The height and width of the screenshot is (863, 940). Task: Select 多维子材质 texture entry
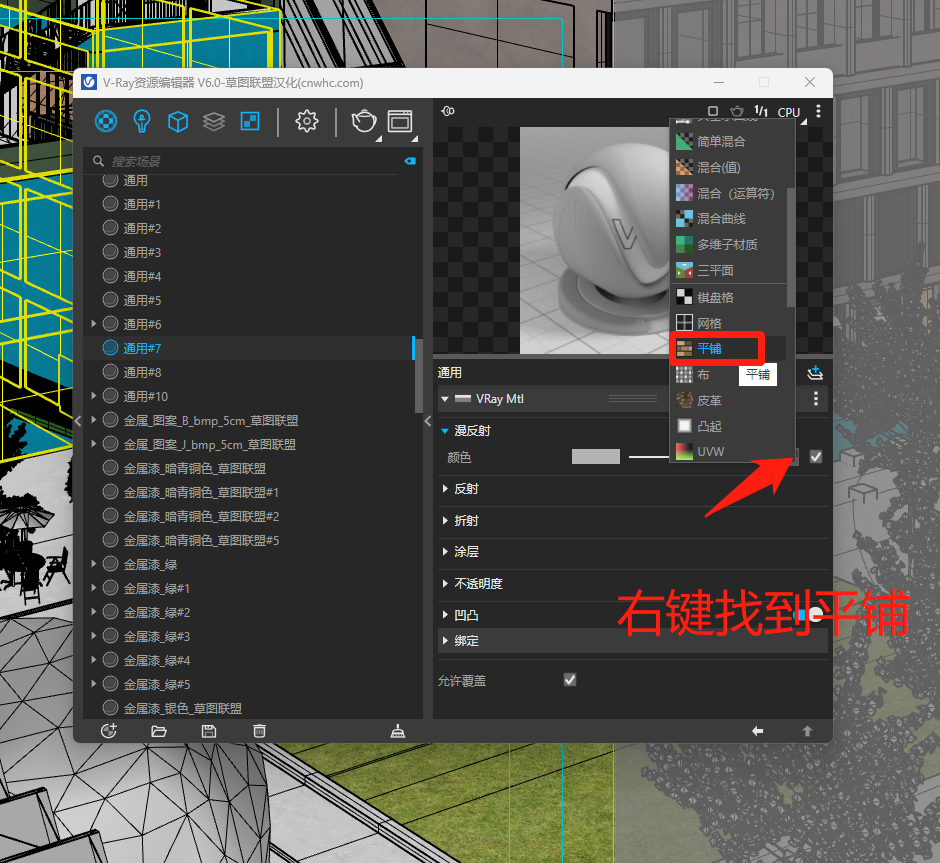[x=730, y=245]
